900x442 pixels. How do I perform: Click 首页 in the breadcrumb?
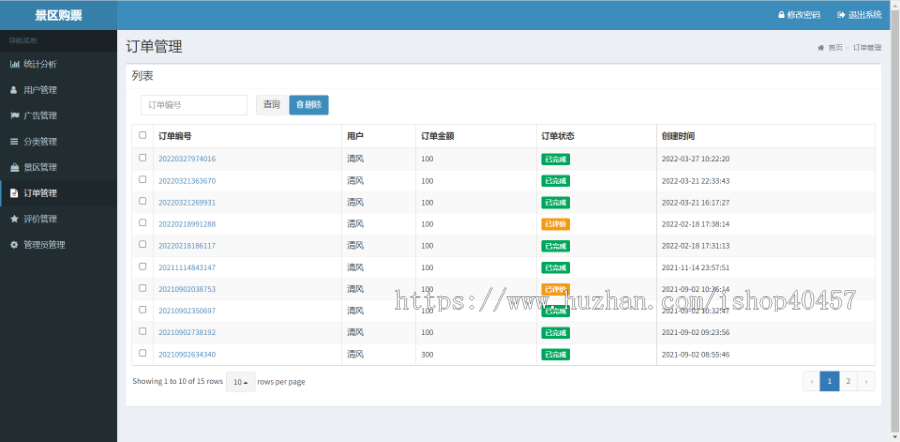click(835, 48)
